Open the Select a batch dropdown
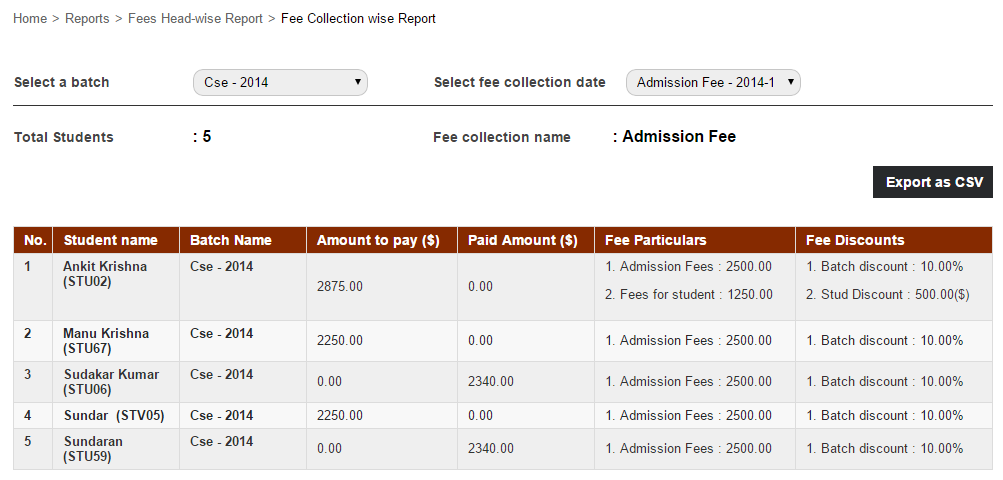 point(280,83)
